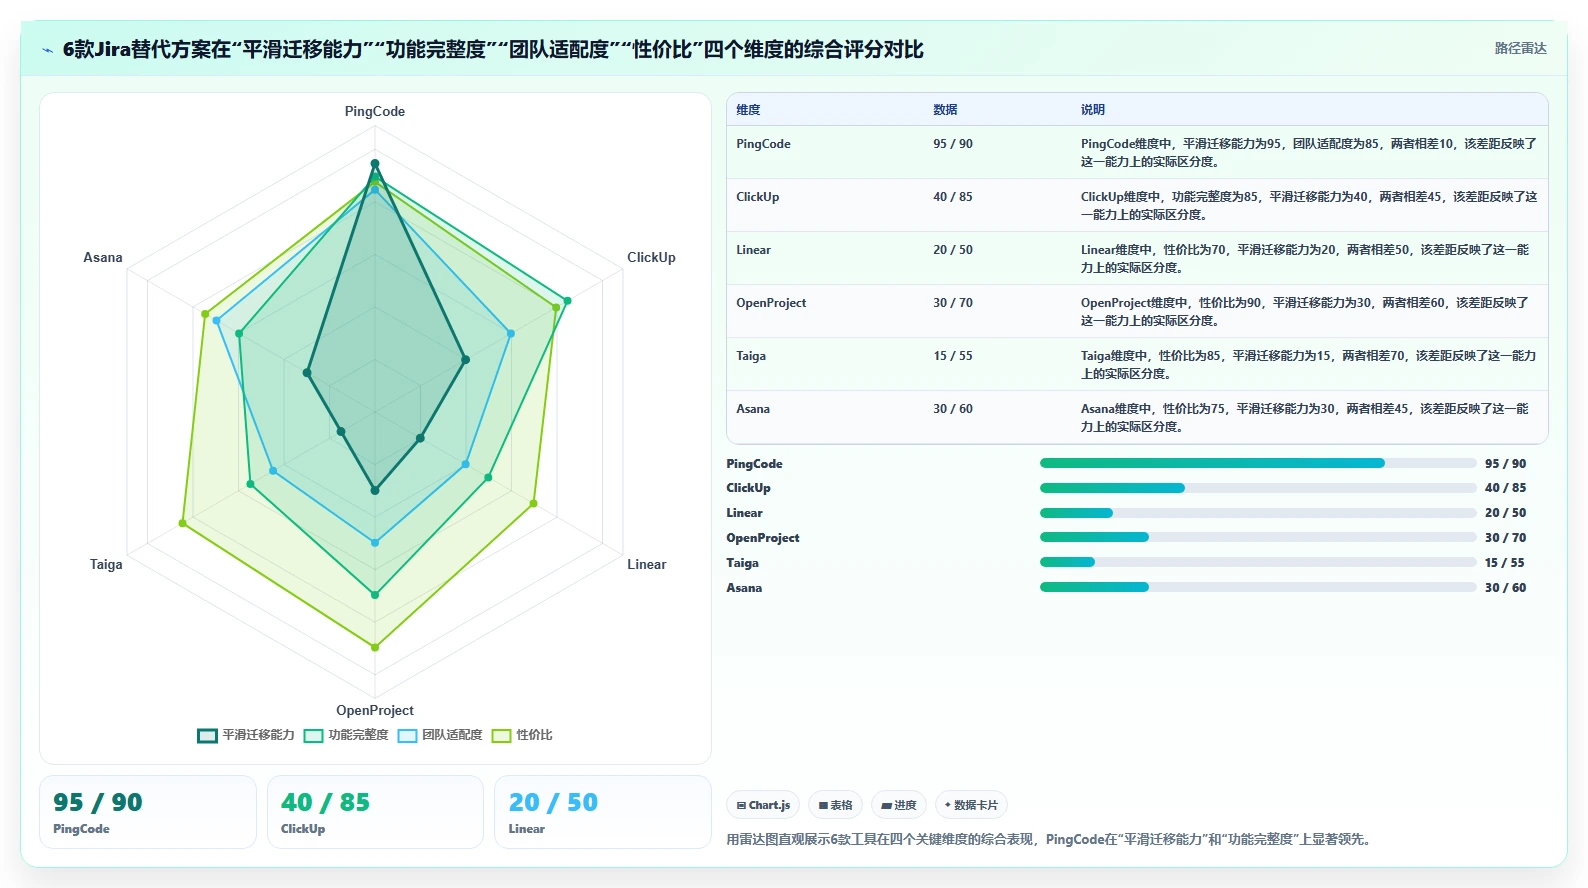Click the 20 / 50 table cell
This screenshot has height=888, width=1588.
tap(953, 250)
